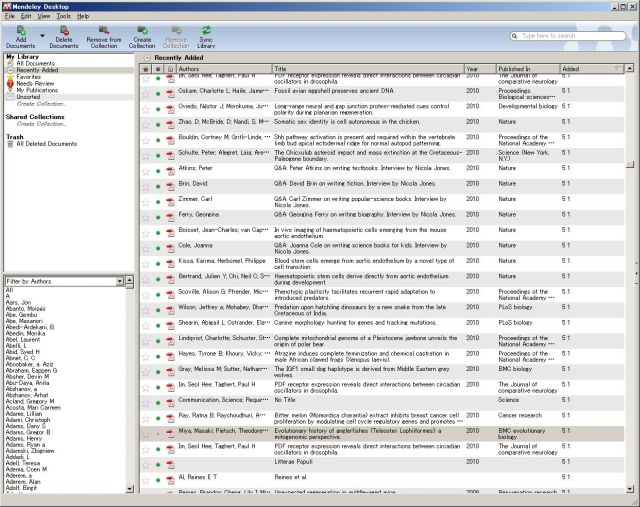Open the Add Documents dropdown arrow
The width and height of the screenshot is (640, 507).
[x=42, y=36]
